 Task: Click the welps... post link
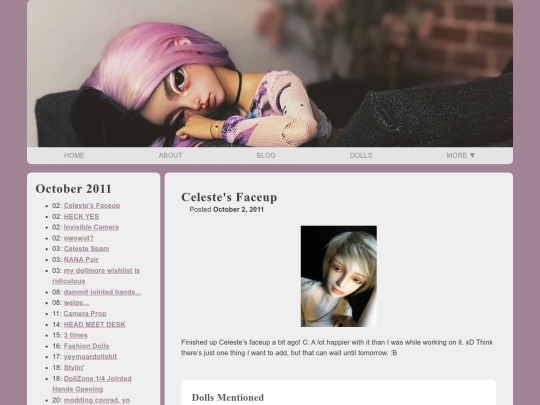tap(76, 303)
